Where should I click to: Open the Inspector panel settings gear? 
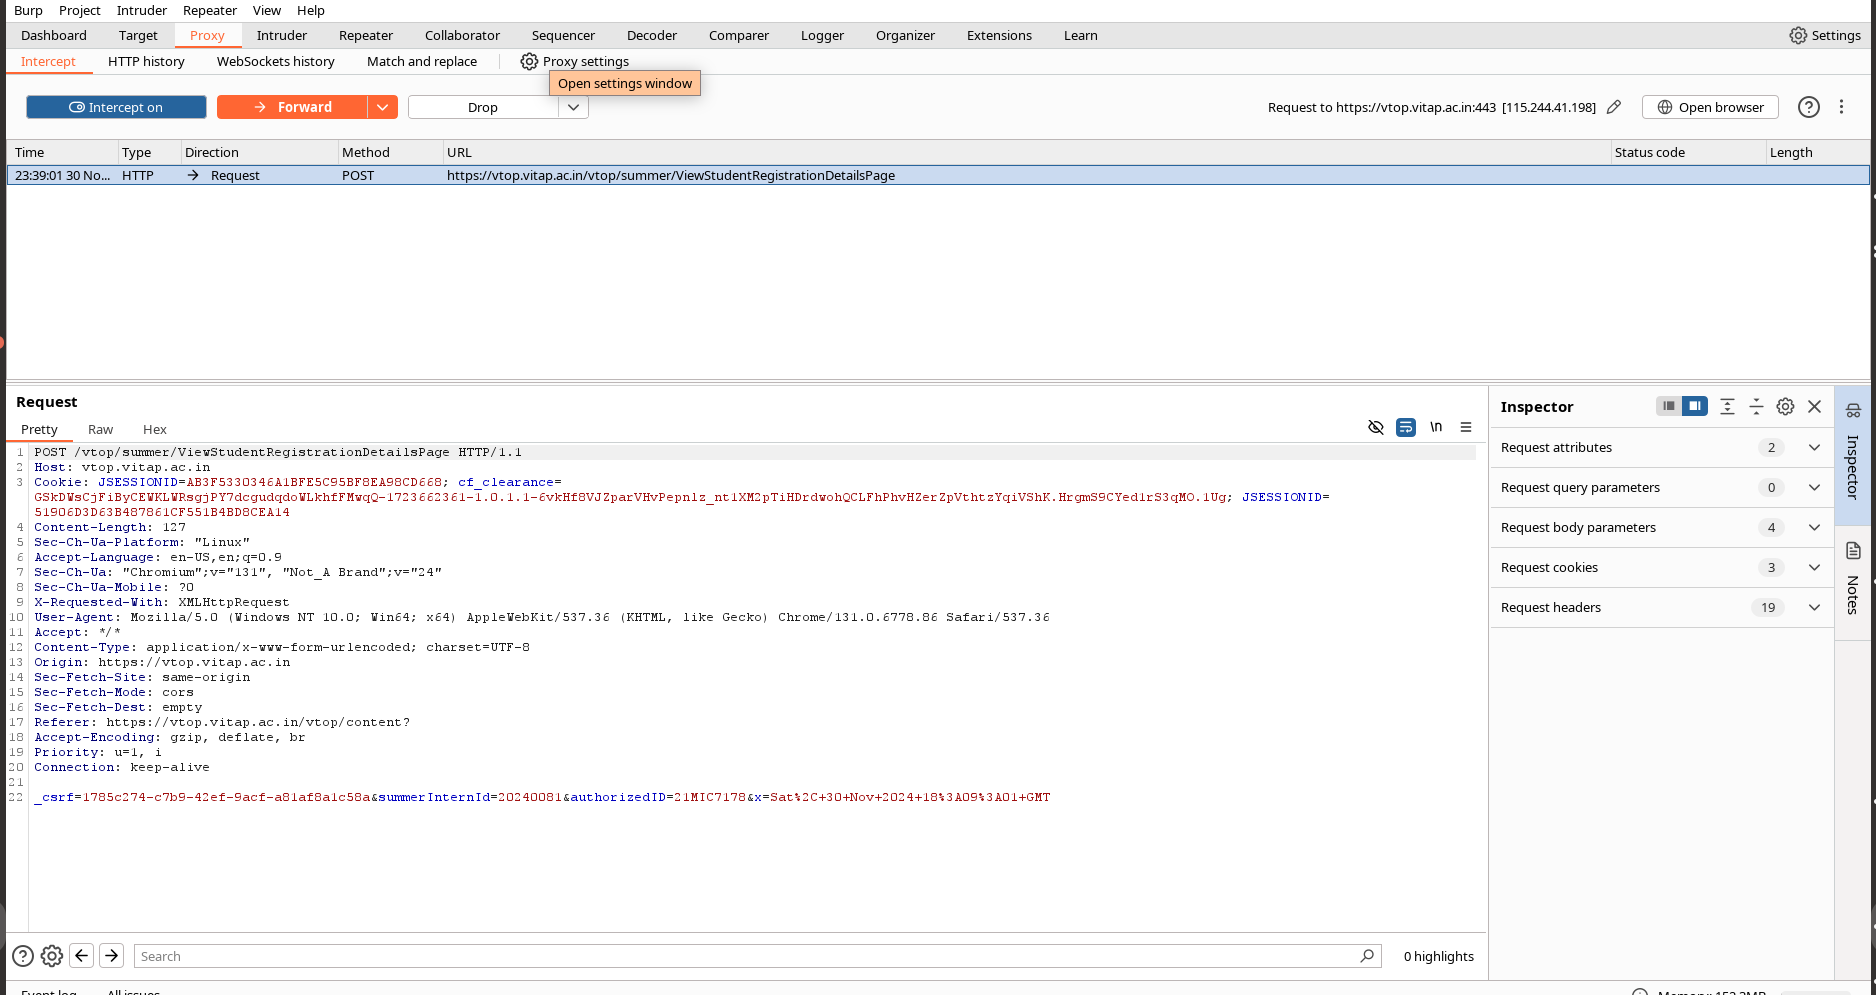tap(1785, 407)
